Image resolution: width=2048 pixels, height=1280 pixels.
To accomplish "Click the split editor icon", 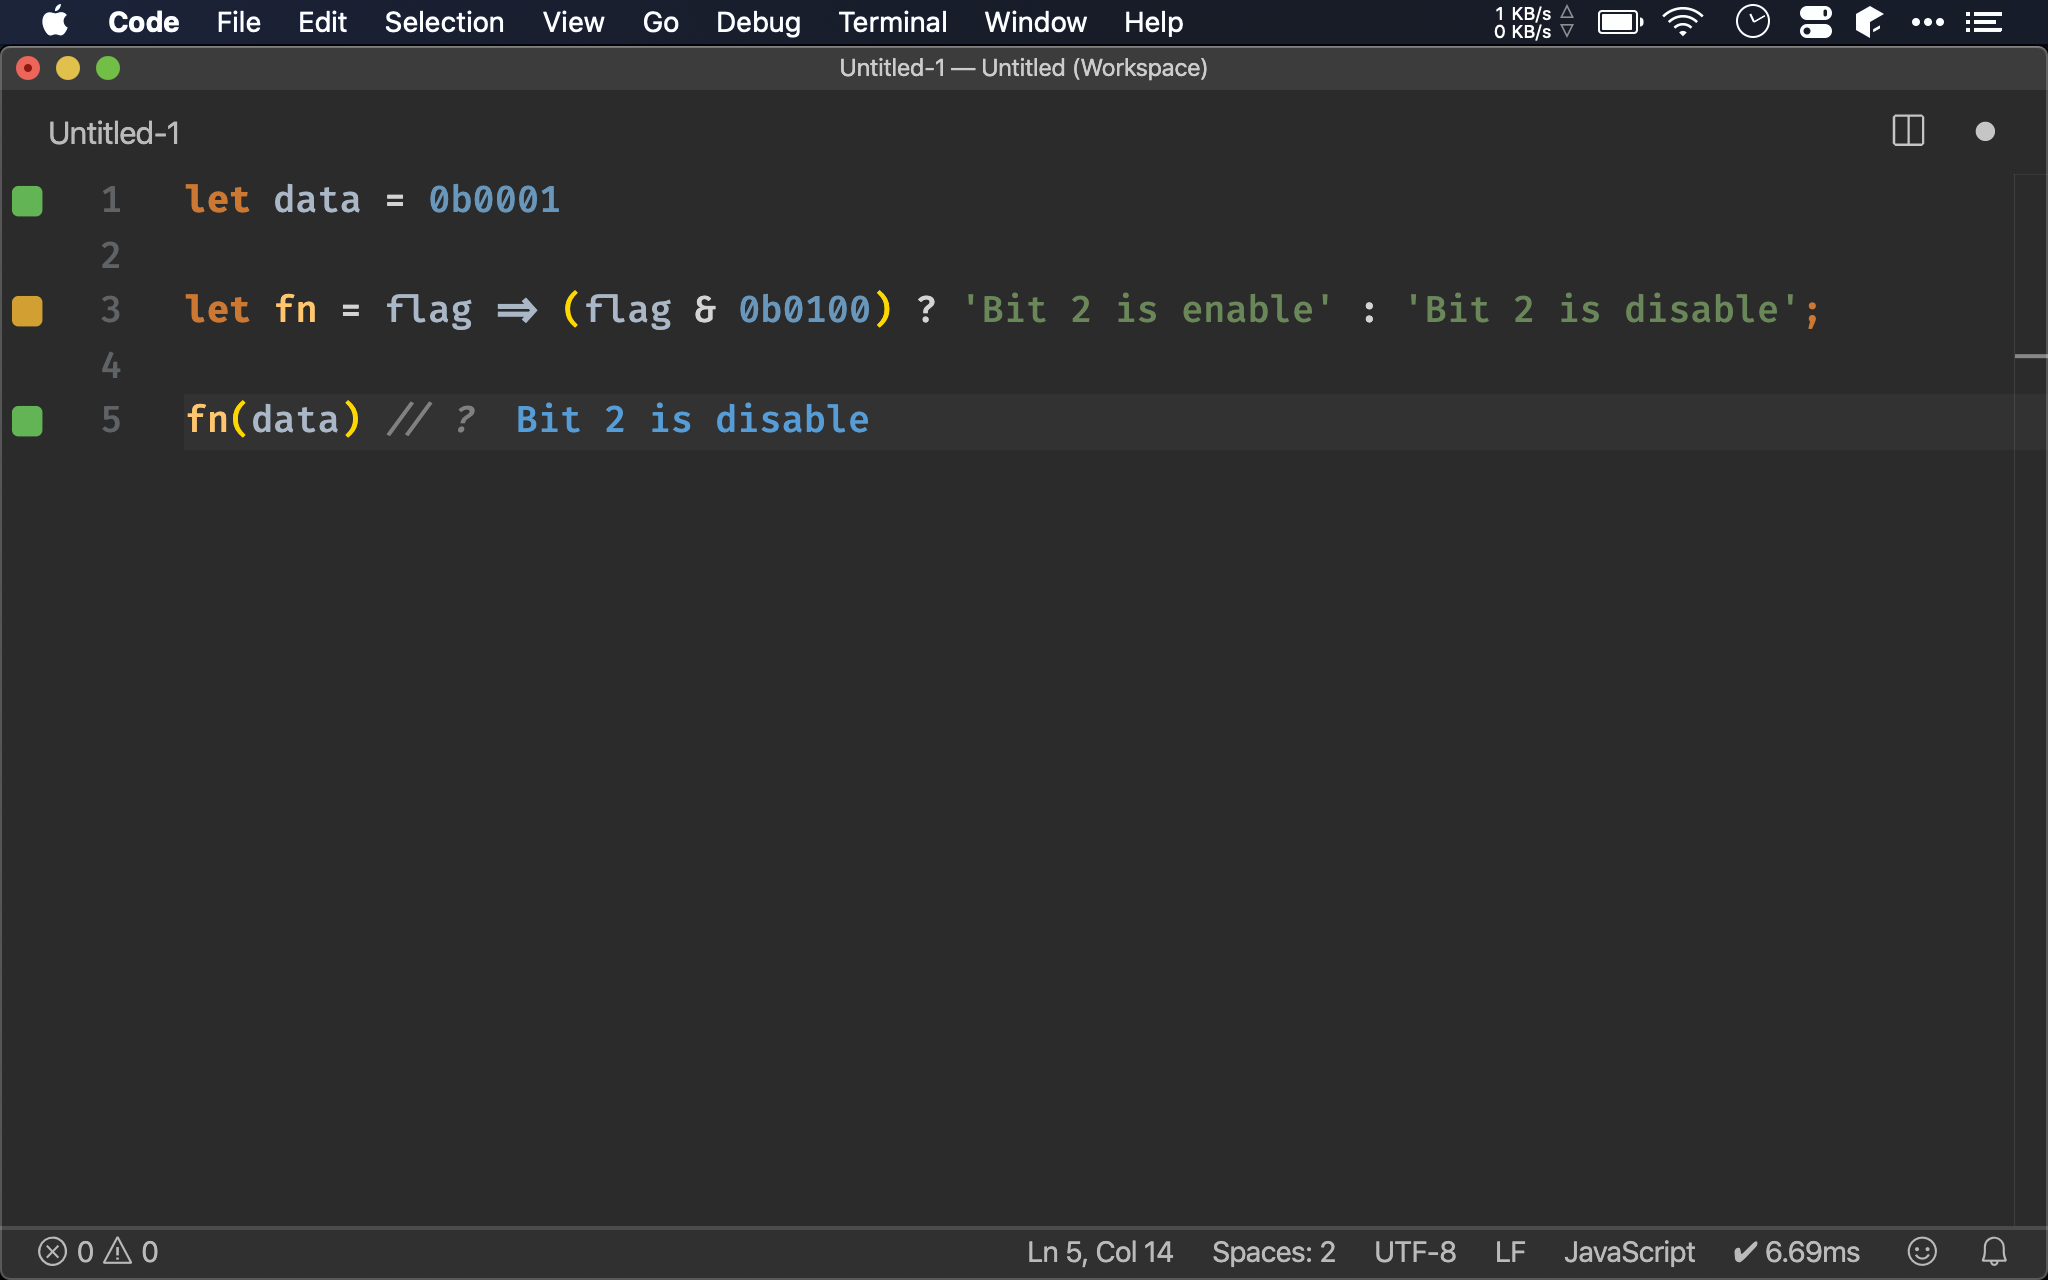I will click(1908, 133).
